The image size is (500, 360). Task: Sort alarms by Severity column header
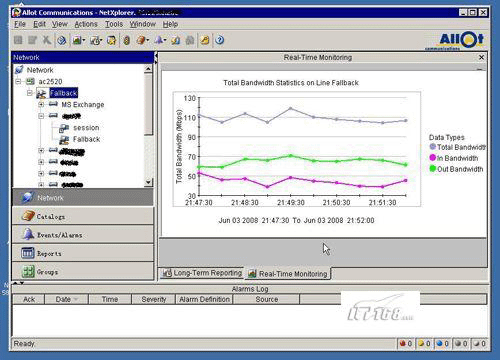tap(154, 299)
